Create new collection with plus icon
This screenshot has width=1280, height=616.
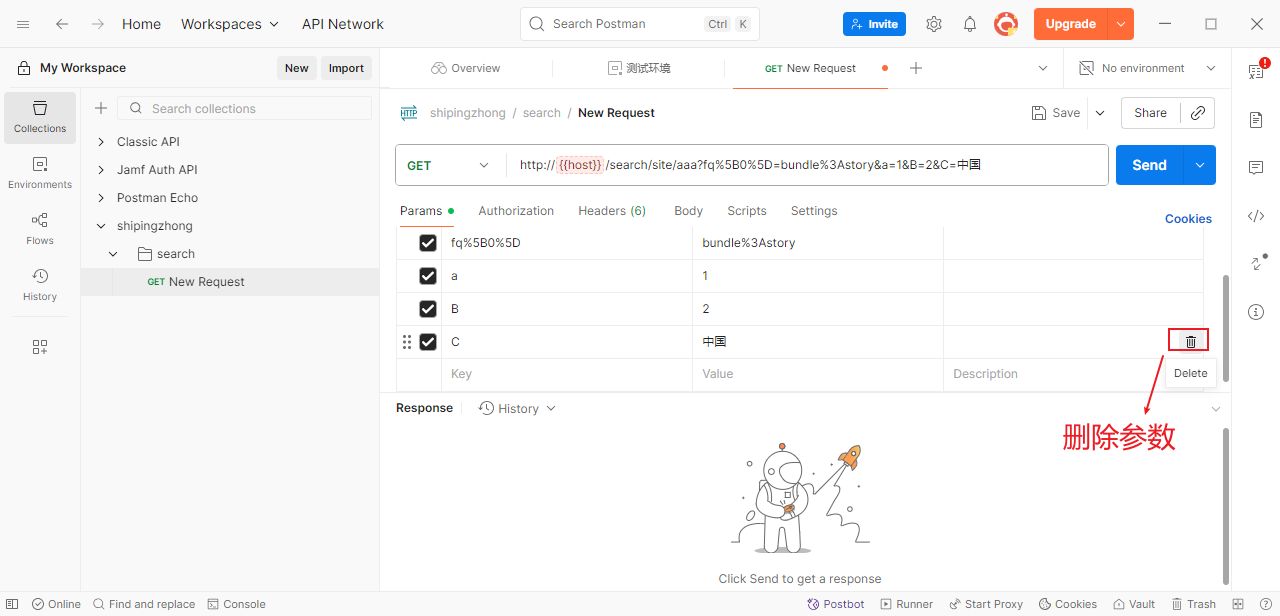[x=100, y=109]
